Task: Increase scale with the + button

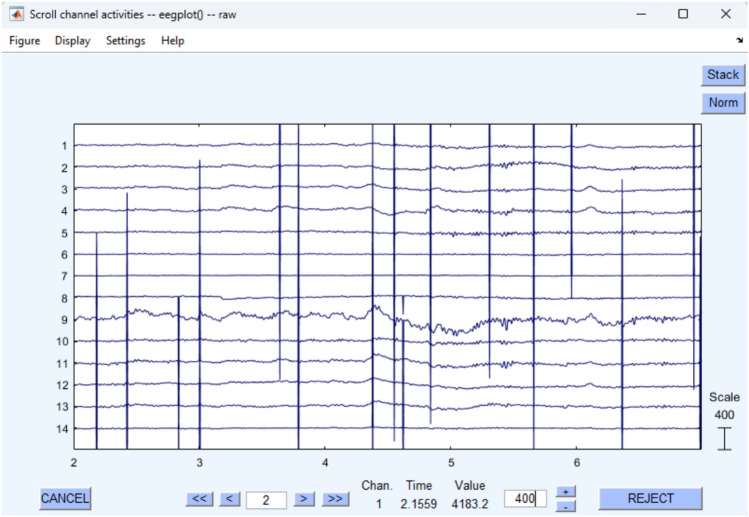Action: click(x=566, y=492)
